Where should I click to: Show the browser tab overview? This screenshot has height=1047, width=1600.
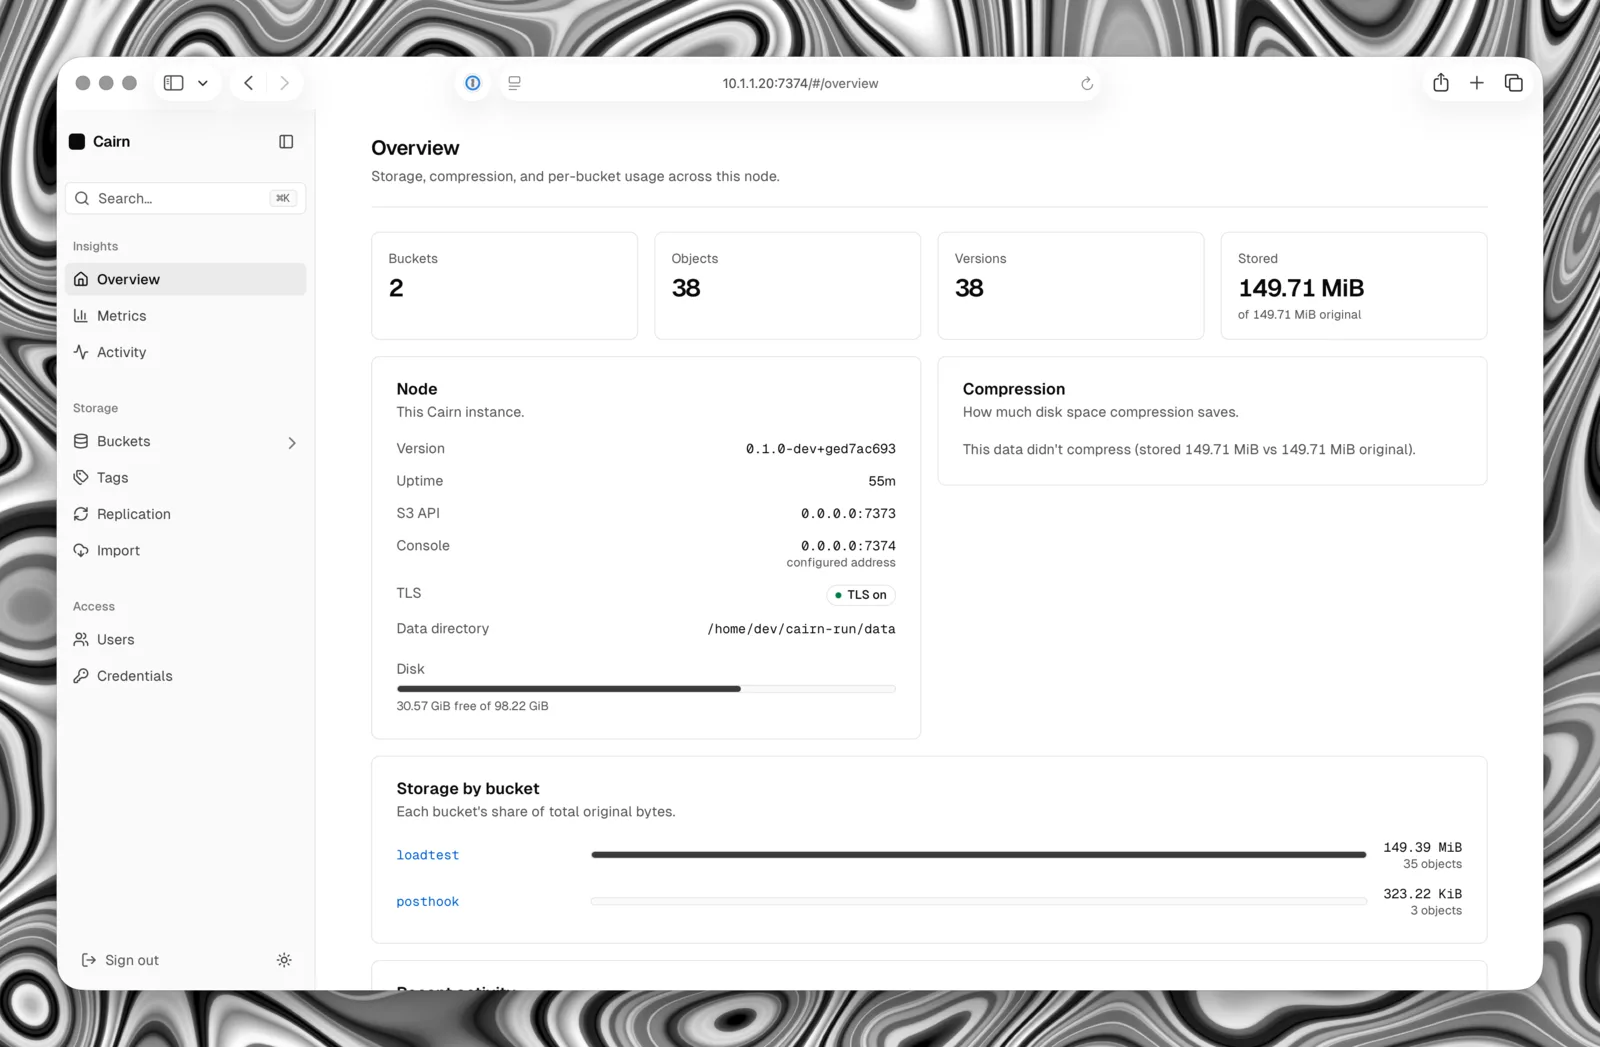pyautogui.click(x=1514, y=83)
